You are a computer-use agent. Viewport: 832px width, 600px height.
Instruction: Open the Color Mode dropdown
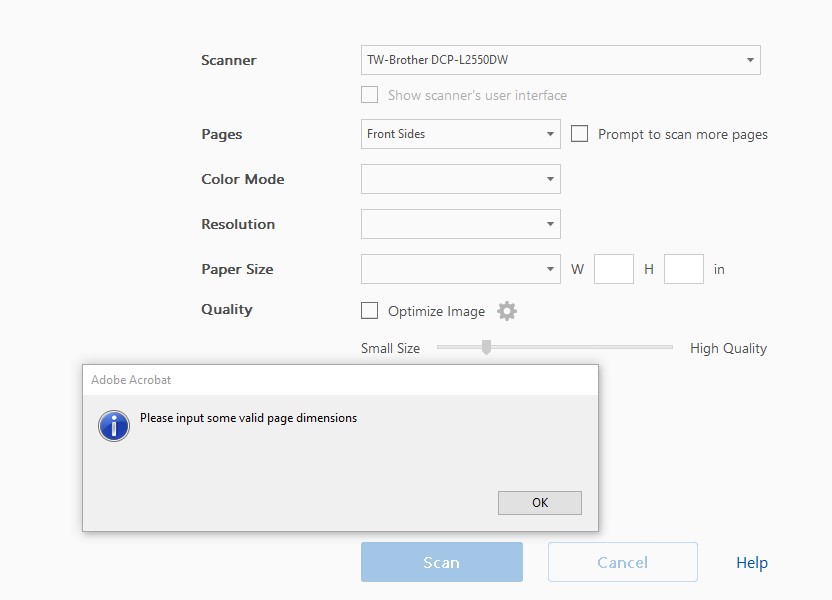coord(460,179)
